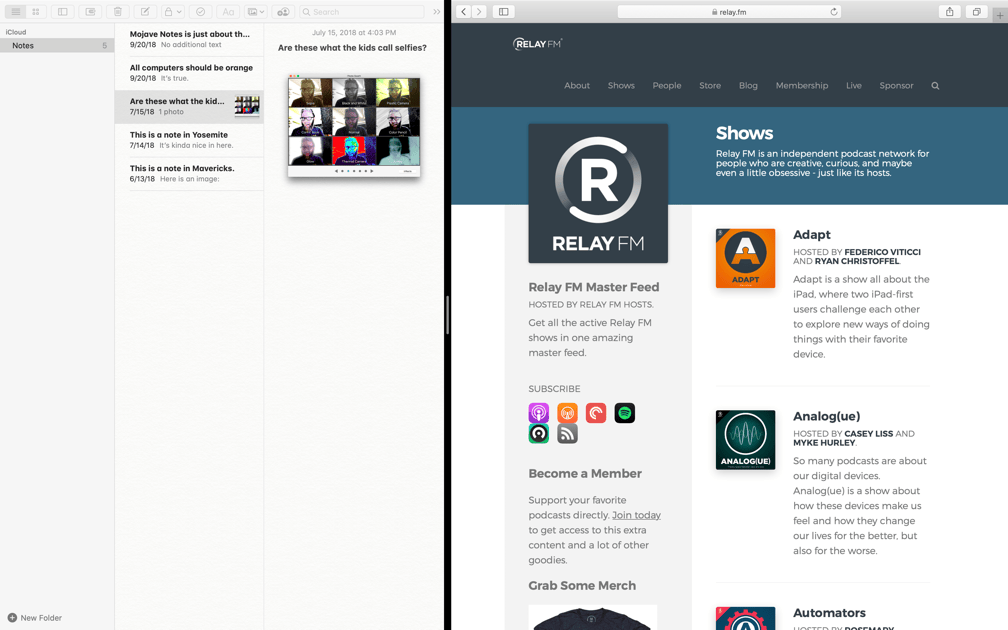Subscribe via Pocket Casts icon
Viewport: 1008px width, 630px height.
(x=596, y=413)
